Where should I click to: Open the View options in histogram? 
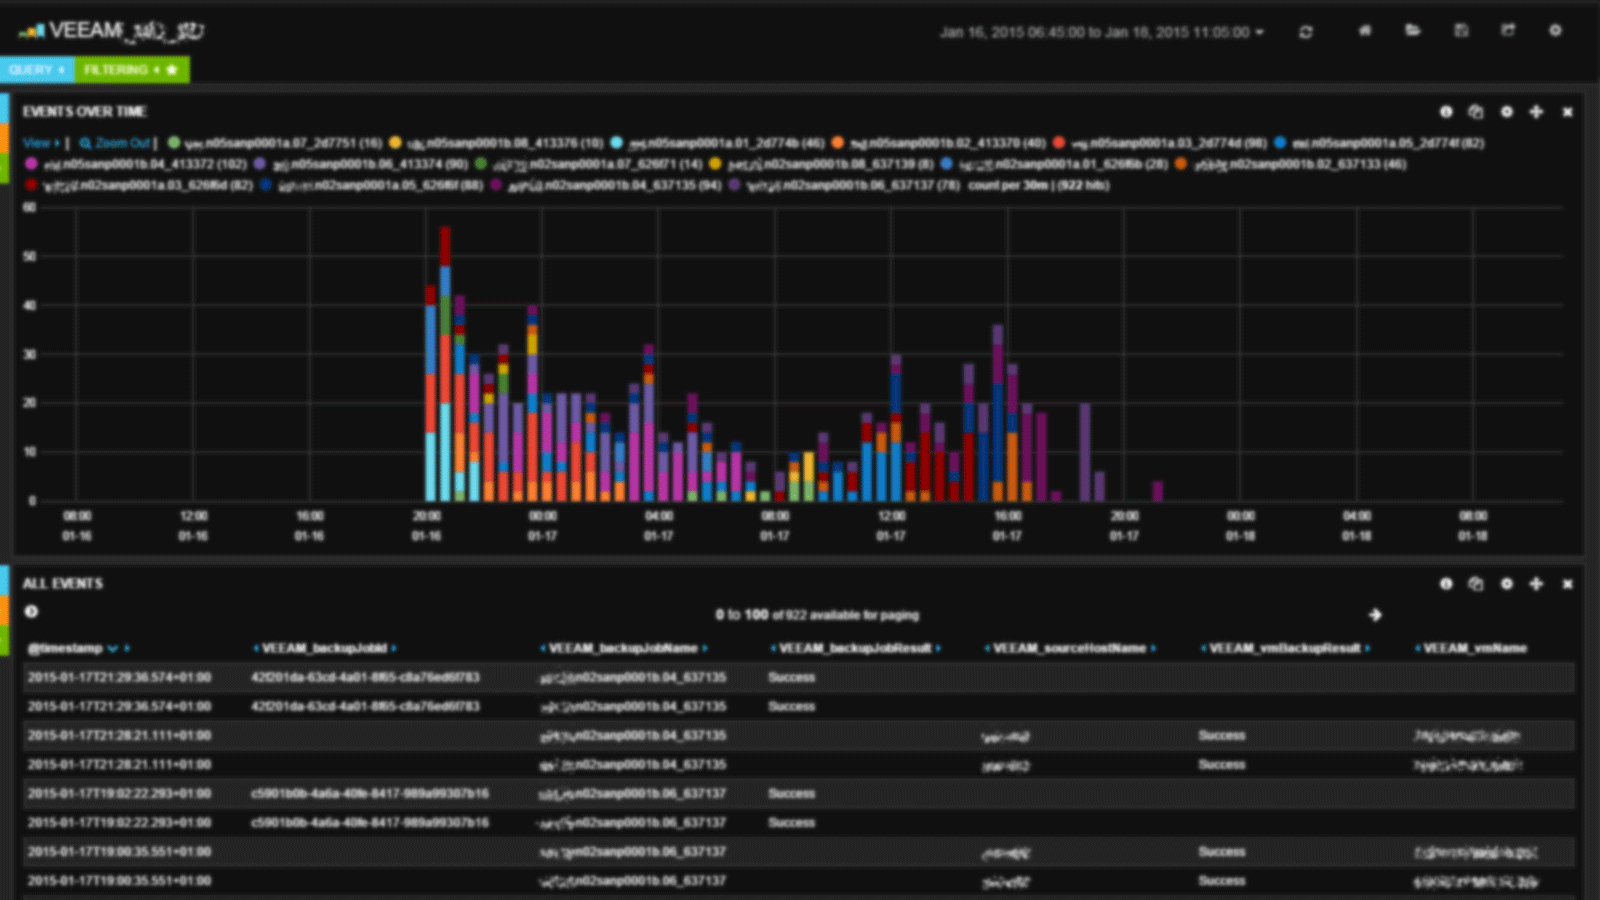coord(41,143)
